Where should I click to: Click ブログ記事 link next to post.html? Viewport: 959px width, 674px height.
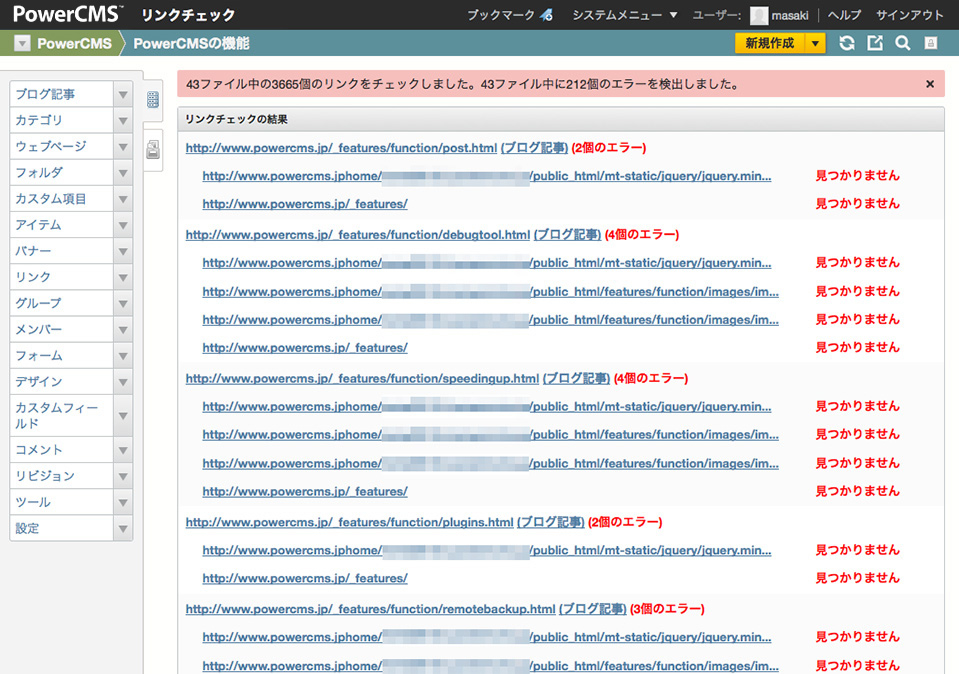tap(535, 148)
